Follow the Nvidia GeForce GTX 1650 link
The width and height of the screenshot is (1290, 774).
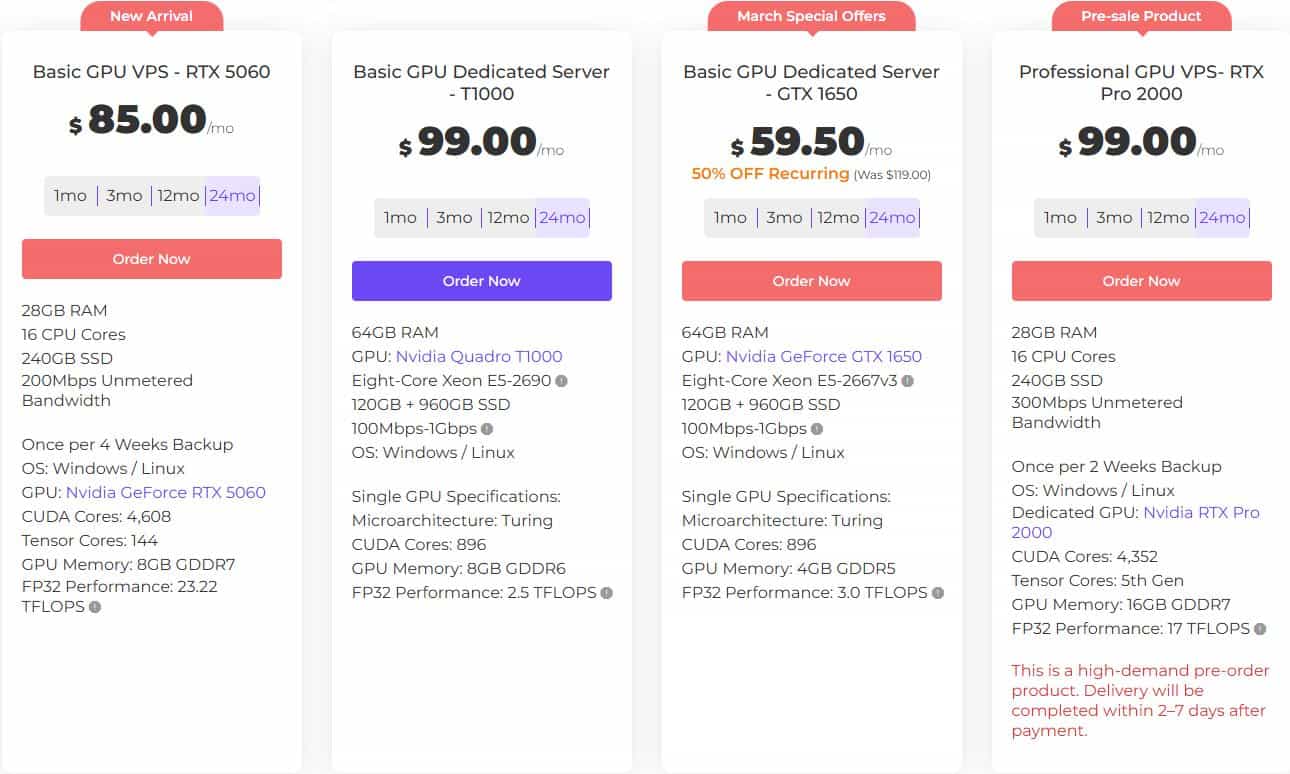tap(824, 357)
